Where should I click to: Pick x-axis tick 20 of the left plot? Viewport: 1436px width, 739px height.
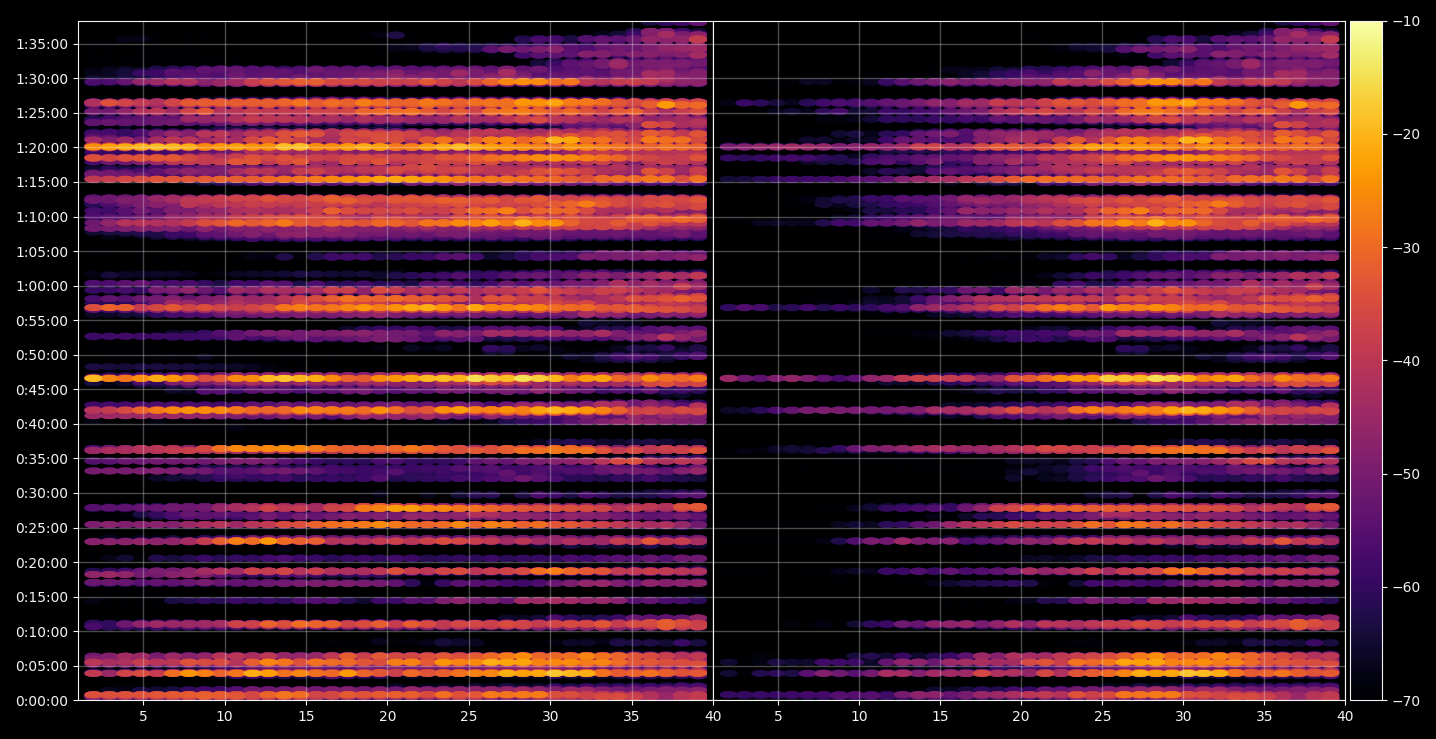(387, 716)
